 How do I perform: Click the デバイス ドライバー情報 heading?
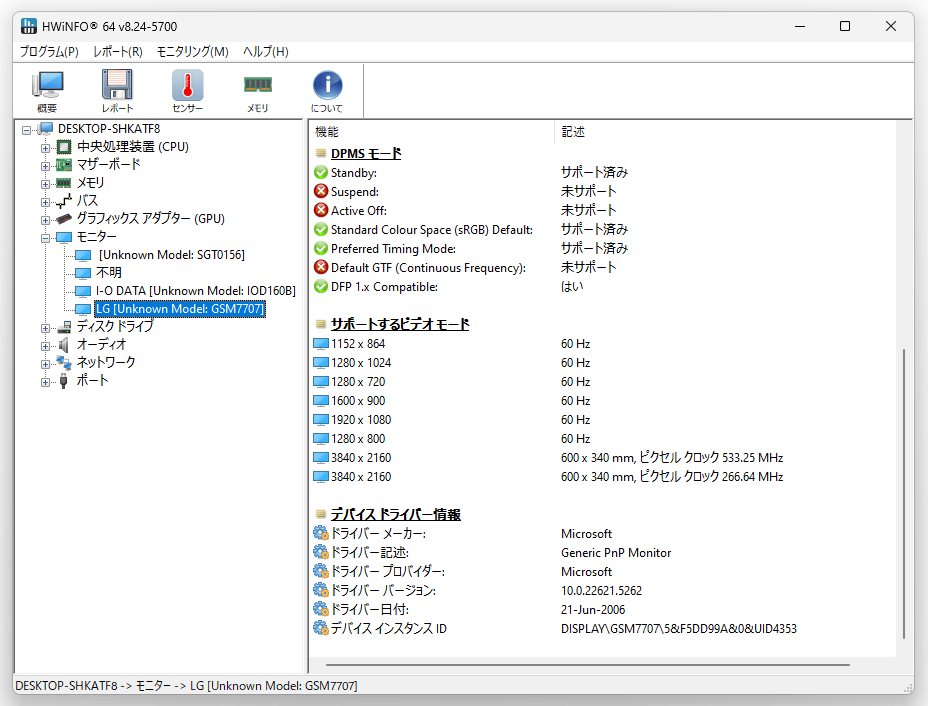[396, 514]
